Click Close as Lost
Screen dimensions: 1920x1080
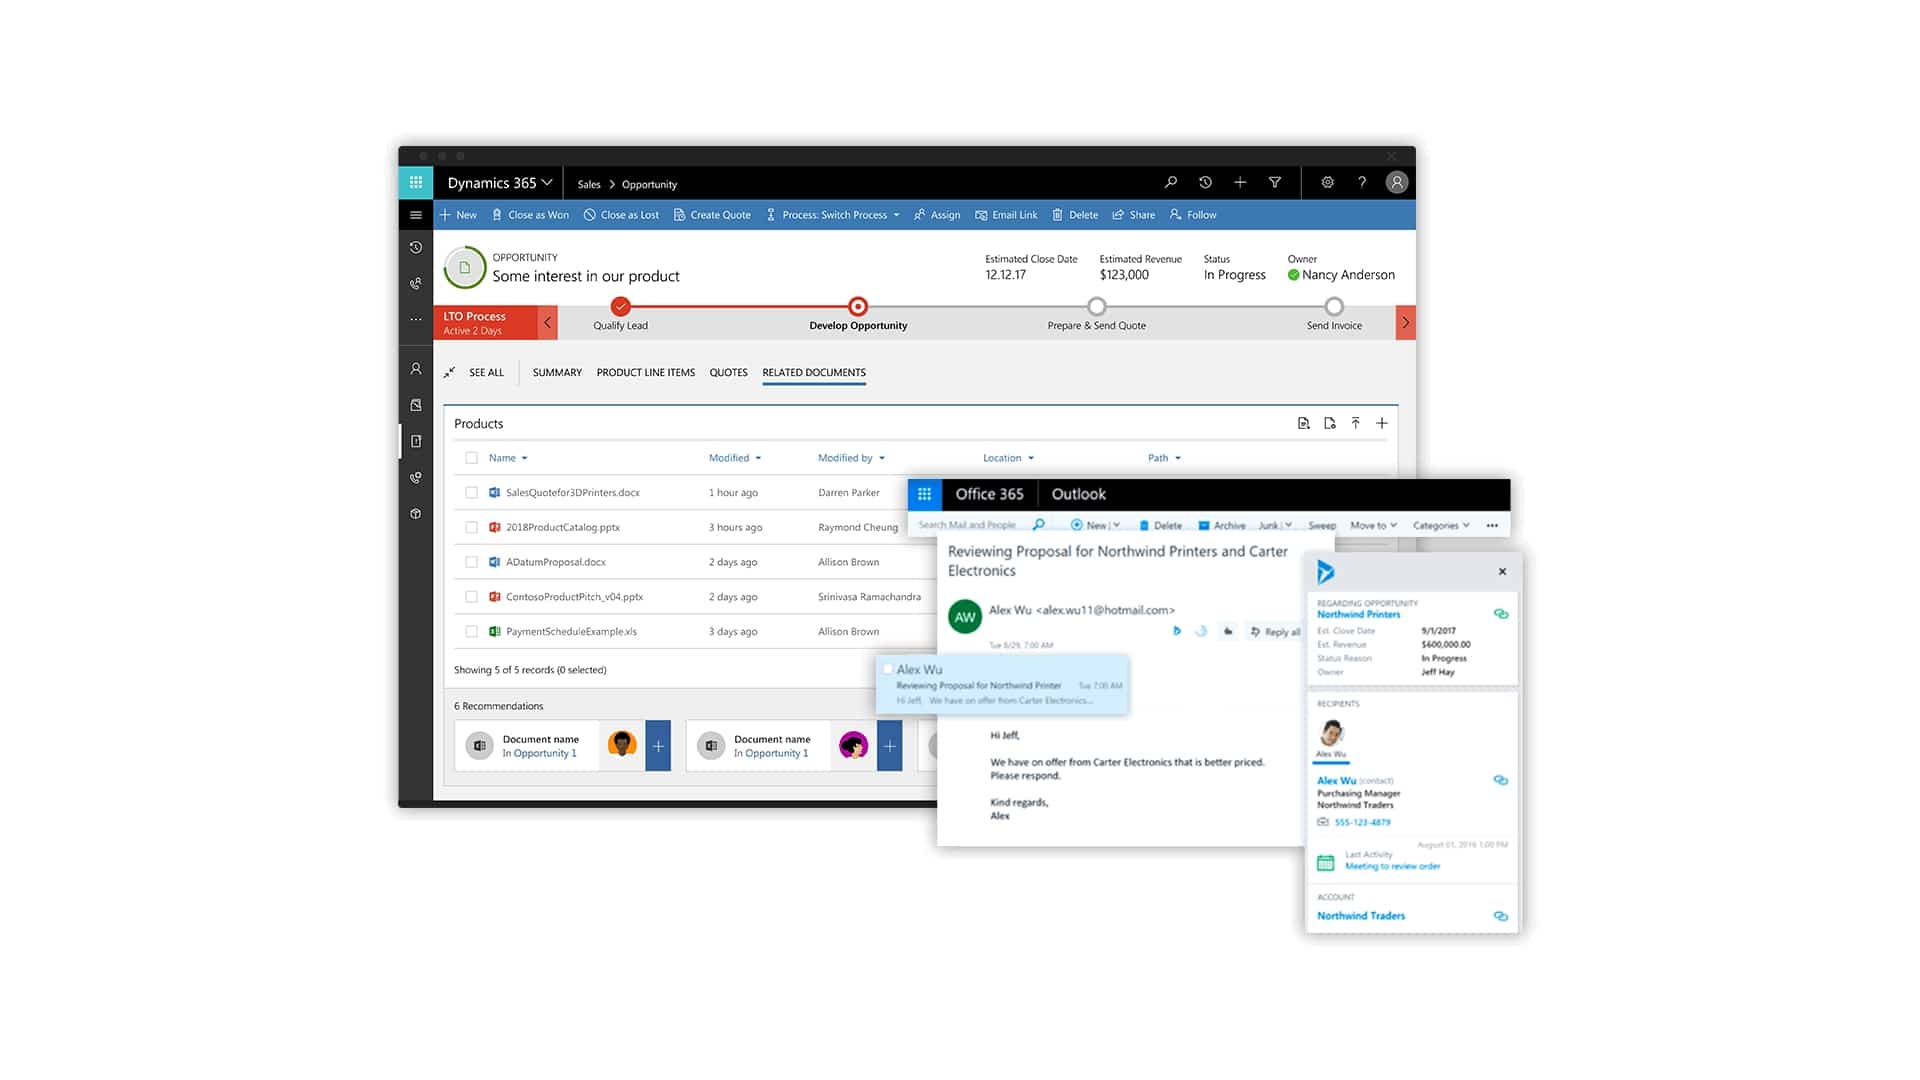point(621,215)
